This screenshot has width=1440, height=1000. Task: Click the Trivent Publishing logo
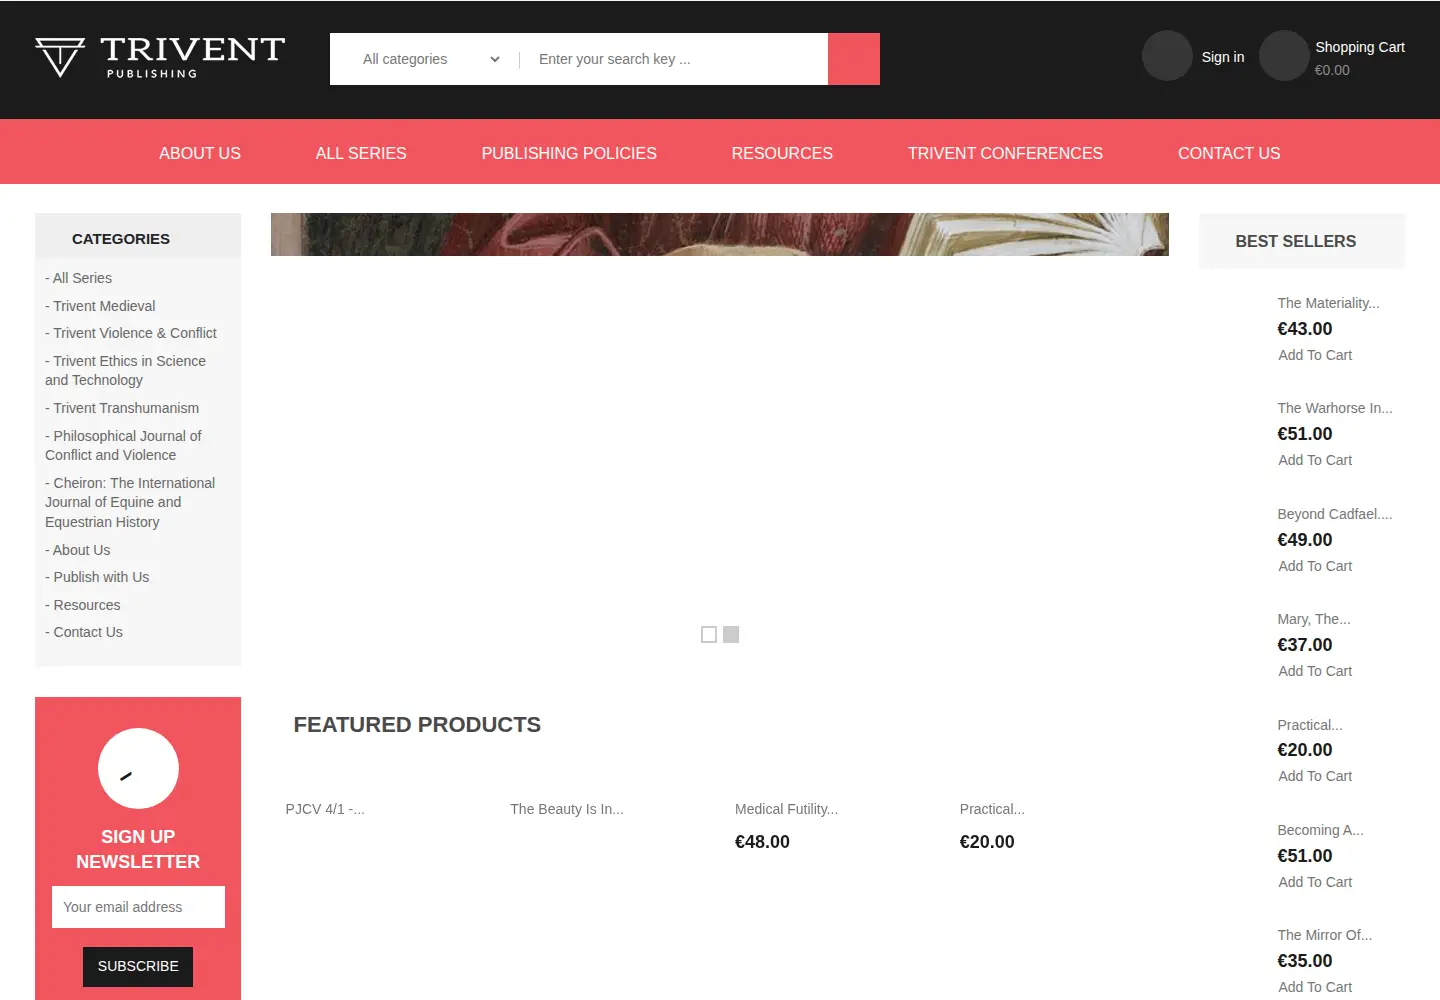[160, 58]
